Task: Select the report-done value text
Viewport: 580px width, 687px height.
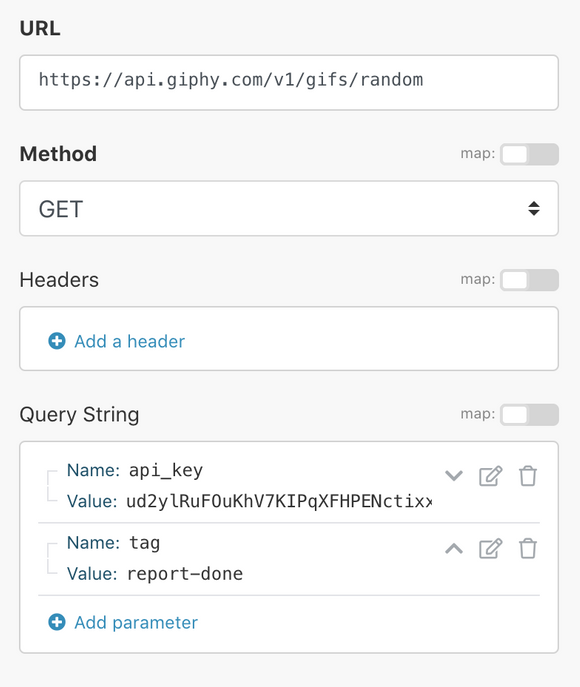Action: tap(185, 574)
